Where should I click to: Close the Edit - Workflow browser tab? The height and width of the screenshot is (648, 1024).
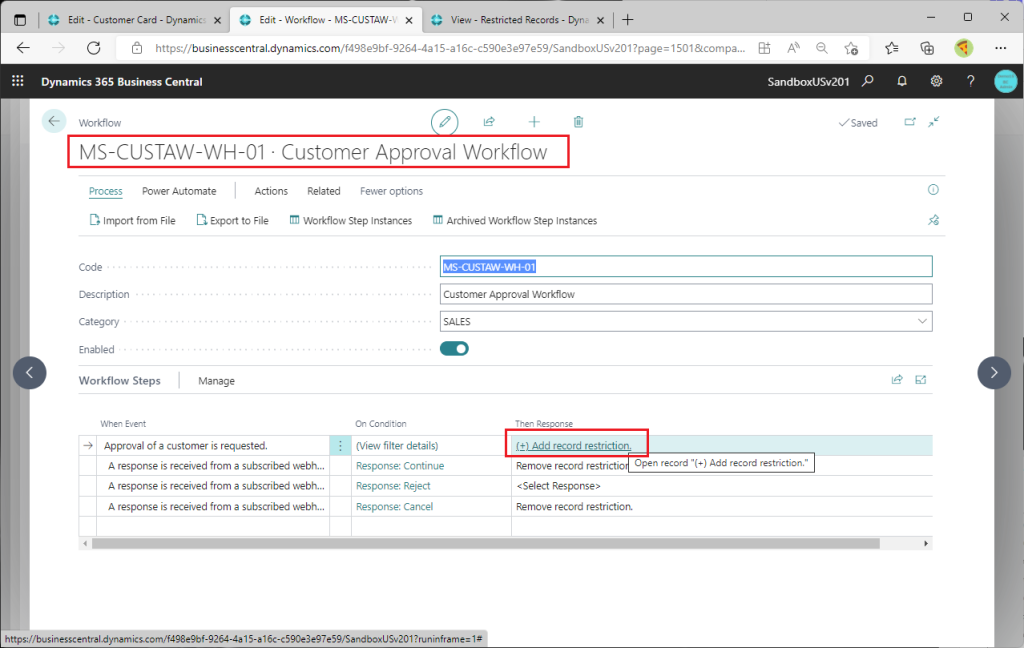(409, 20)
